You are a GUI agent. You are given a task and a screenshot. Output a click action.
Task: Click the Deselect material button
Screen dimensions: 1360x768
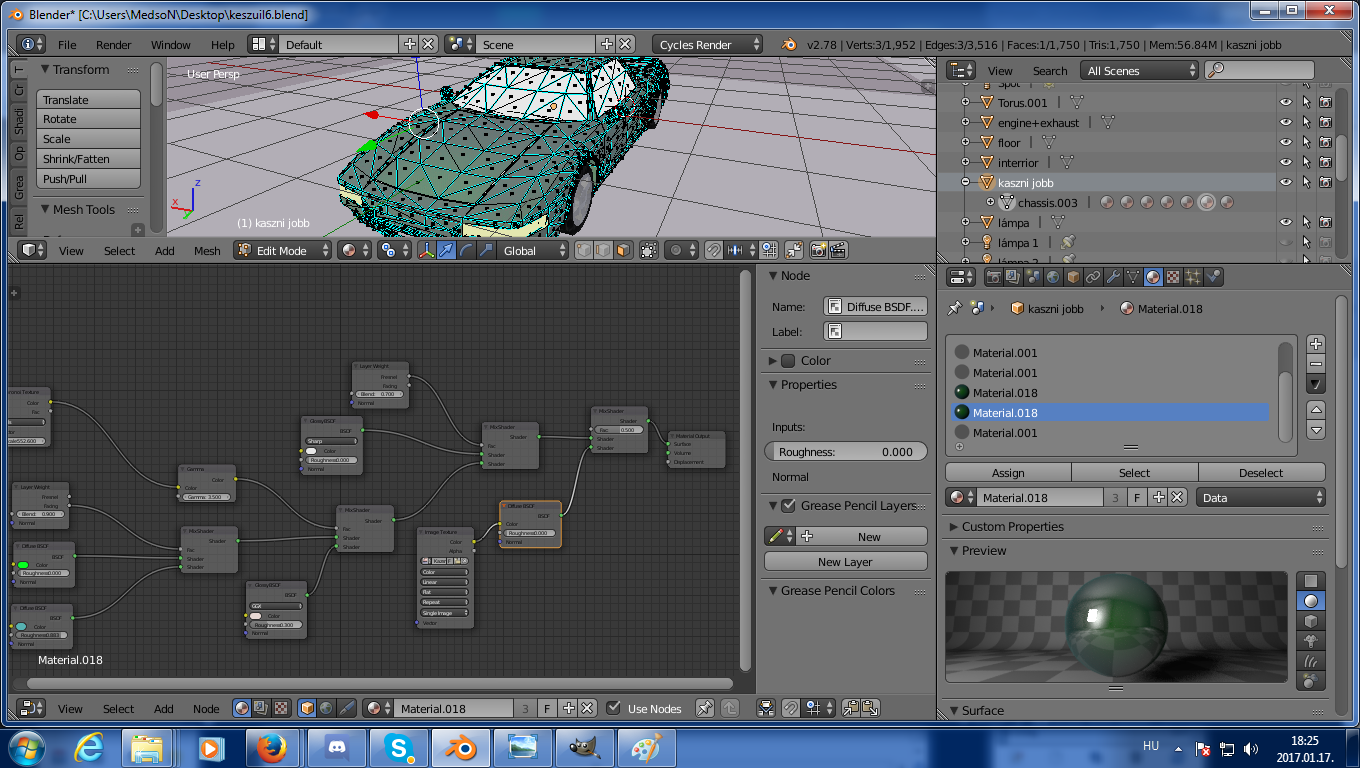pyautogui.click(x=1262, y=472)
